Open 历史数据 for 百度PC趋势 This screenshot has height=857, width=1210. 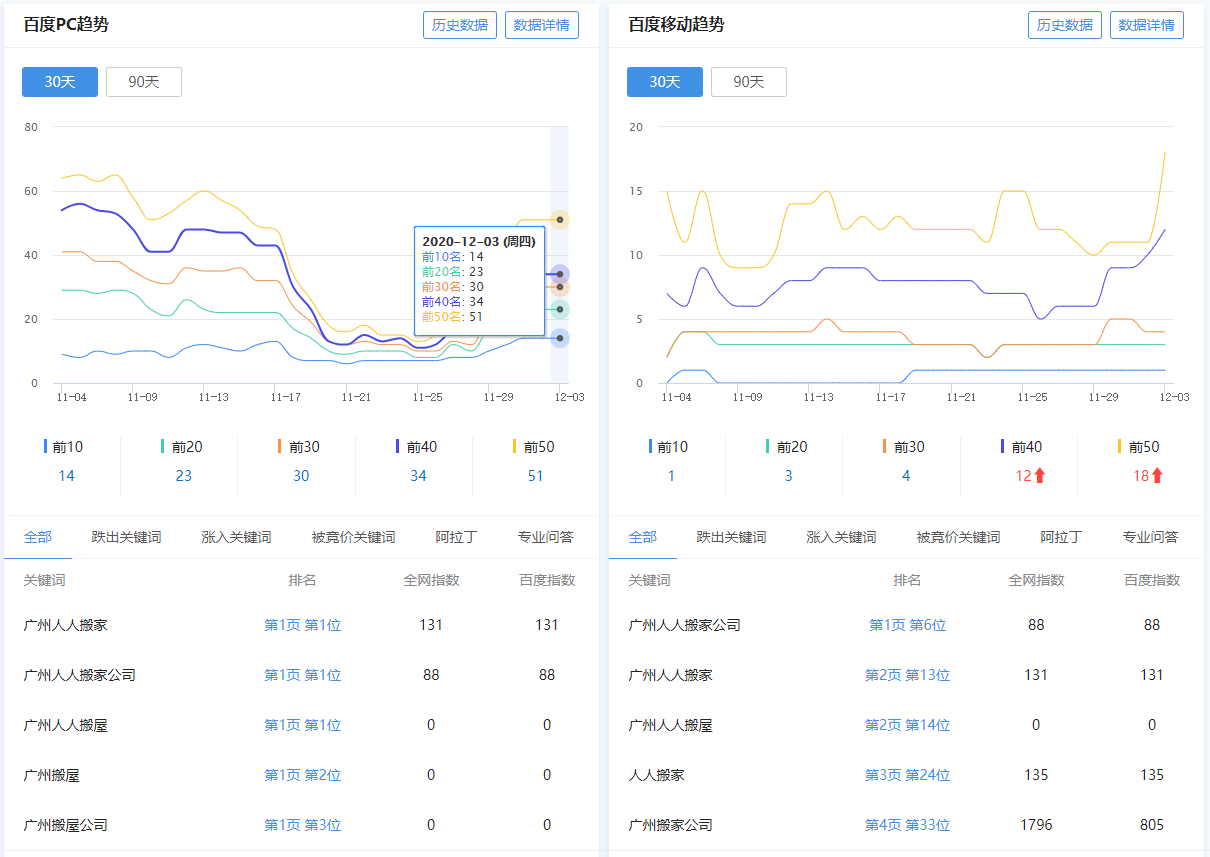[x=459, y=25]
